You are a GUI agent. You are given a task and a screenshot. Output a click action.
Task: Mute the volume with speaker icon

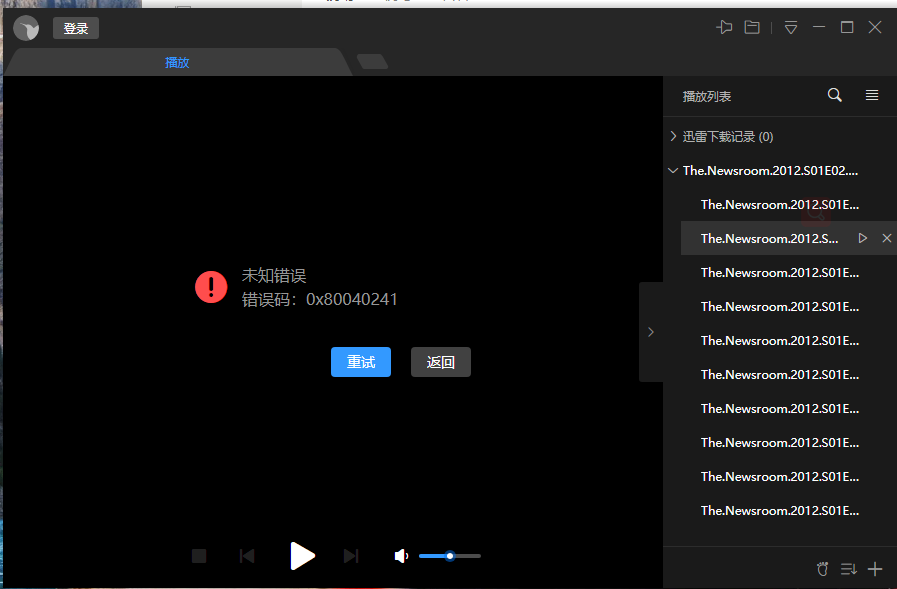(401, 555)
